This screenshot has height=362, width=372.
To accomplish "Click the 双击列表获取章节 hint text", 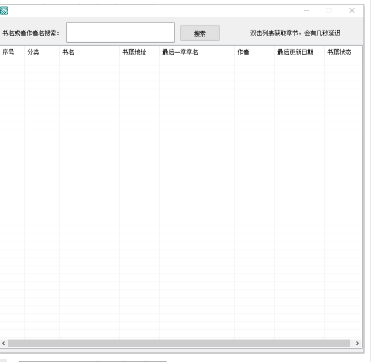I will pos(295,33).
